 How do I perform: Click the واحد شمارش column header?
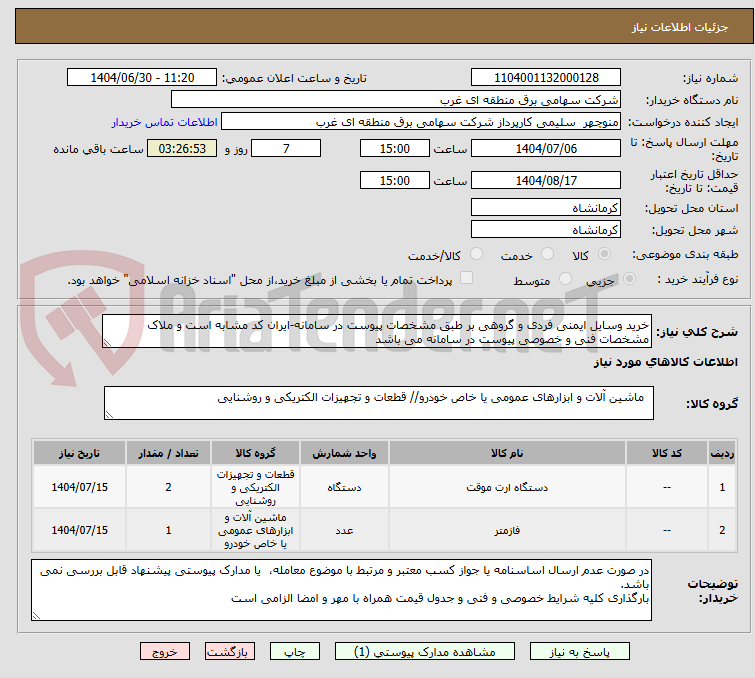[x=344, y=453]
